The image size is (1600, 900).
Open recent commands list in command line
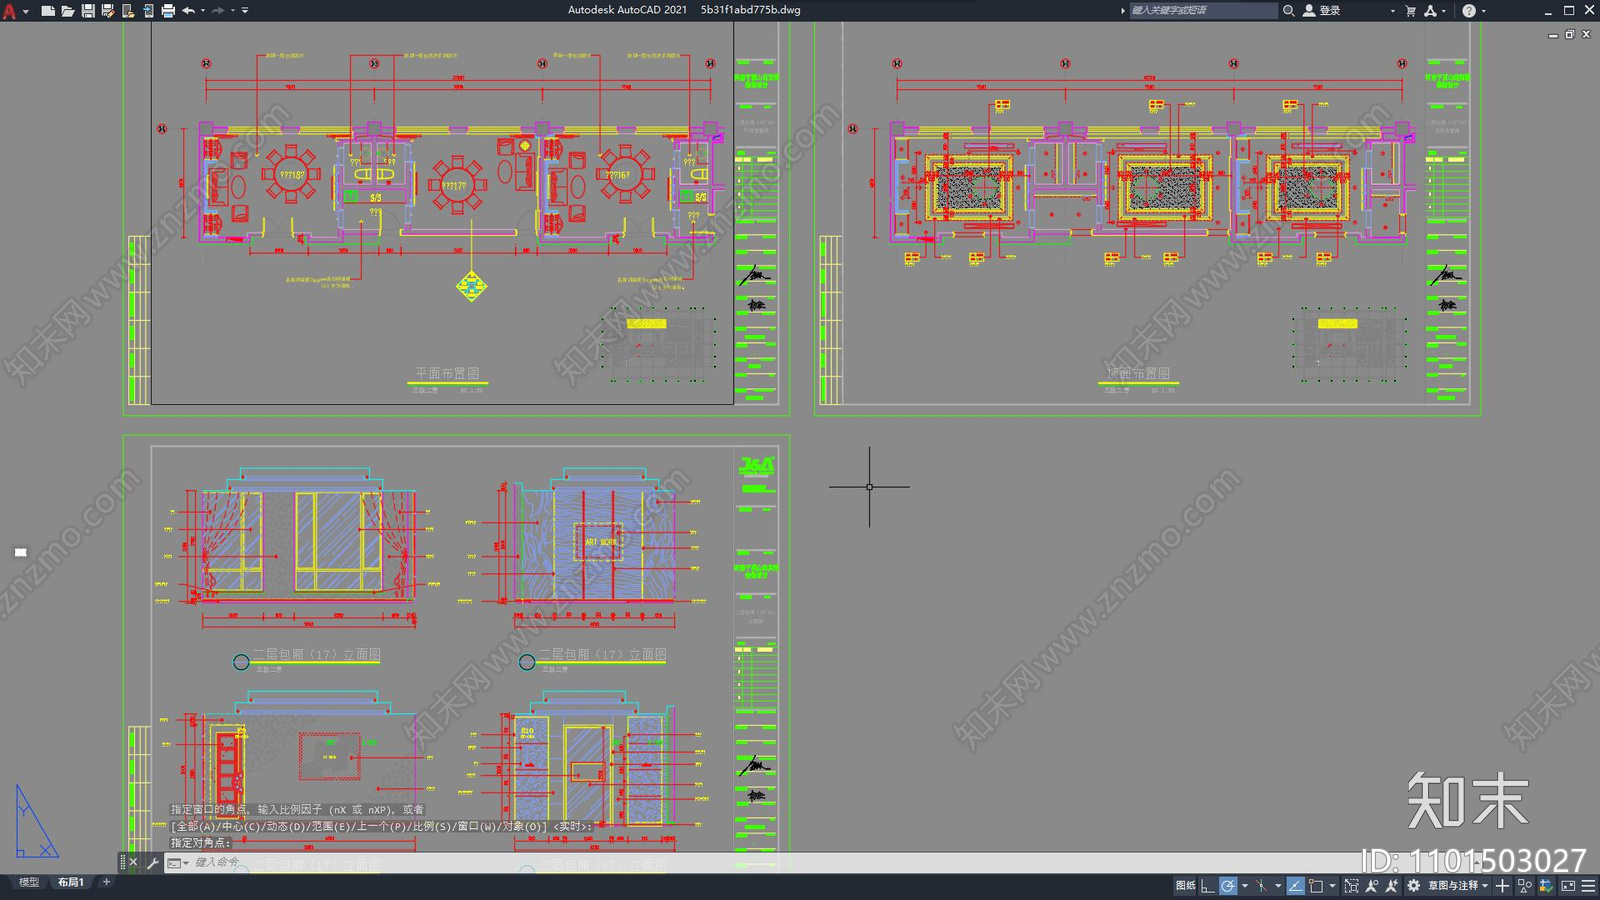pos(178,862)
